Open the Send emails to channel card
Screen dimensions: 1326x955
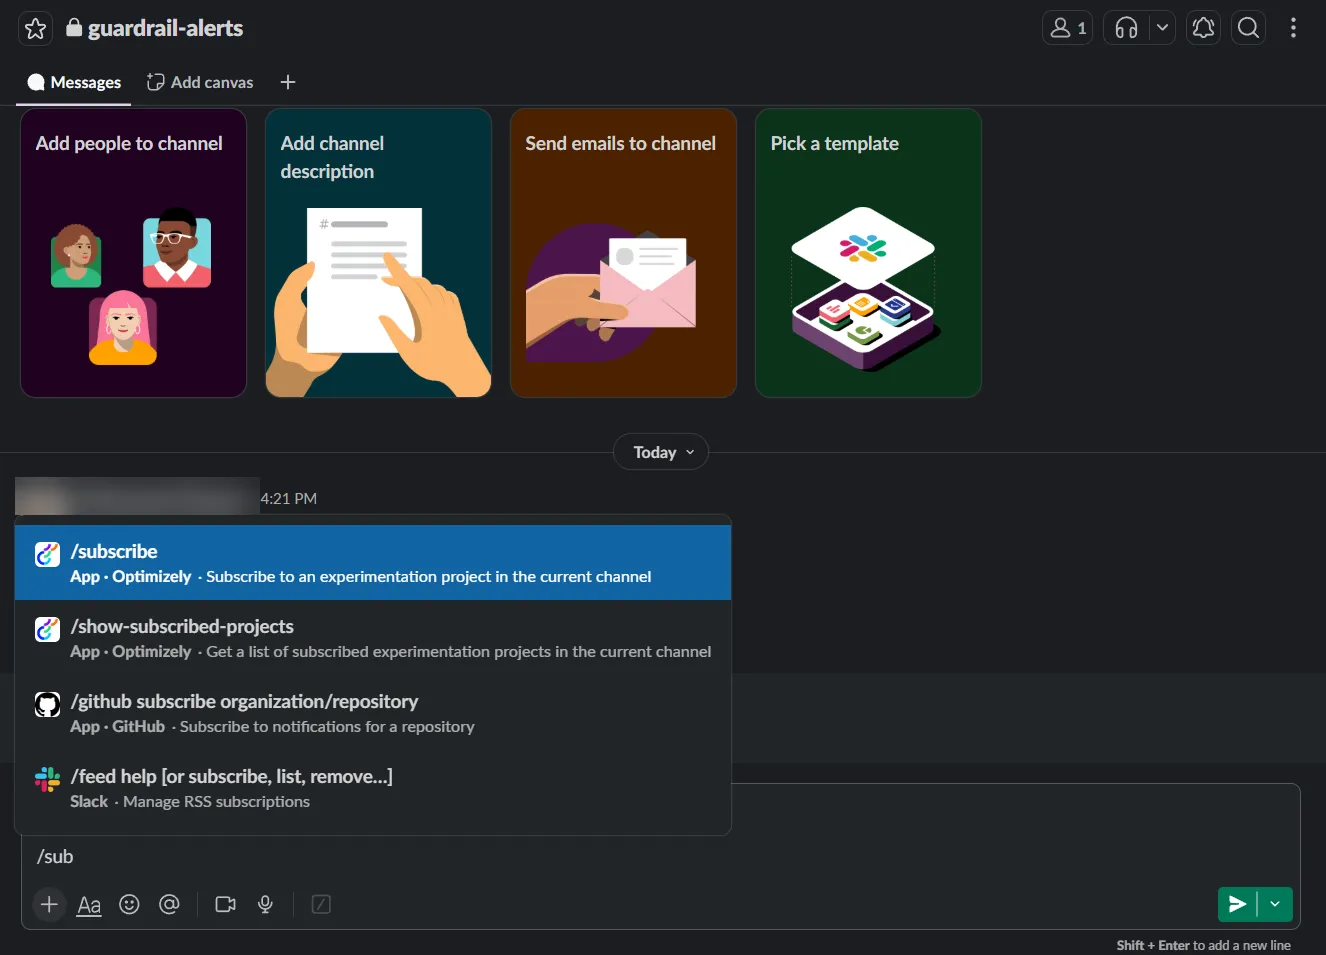(623, 253)
